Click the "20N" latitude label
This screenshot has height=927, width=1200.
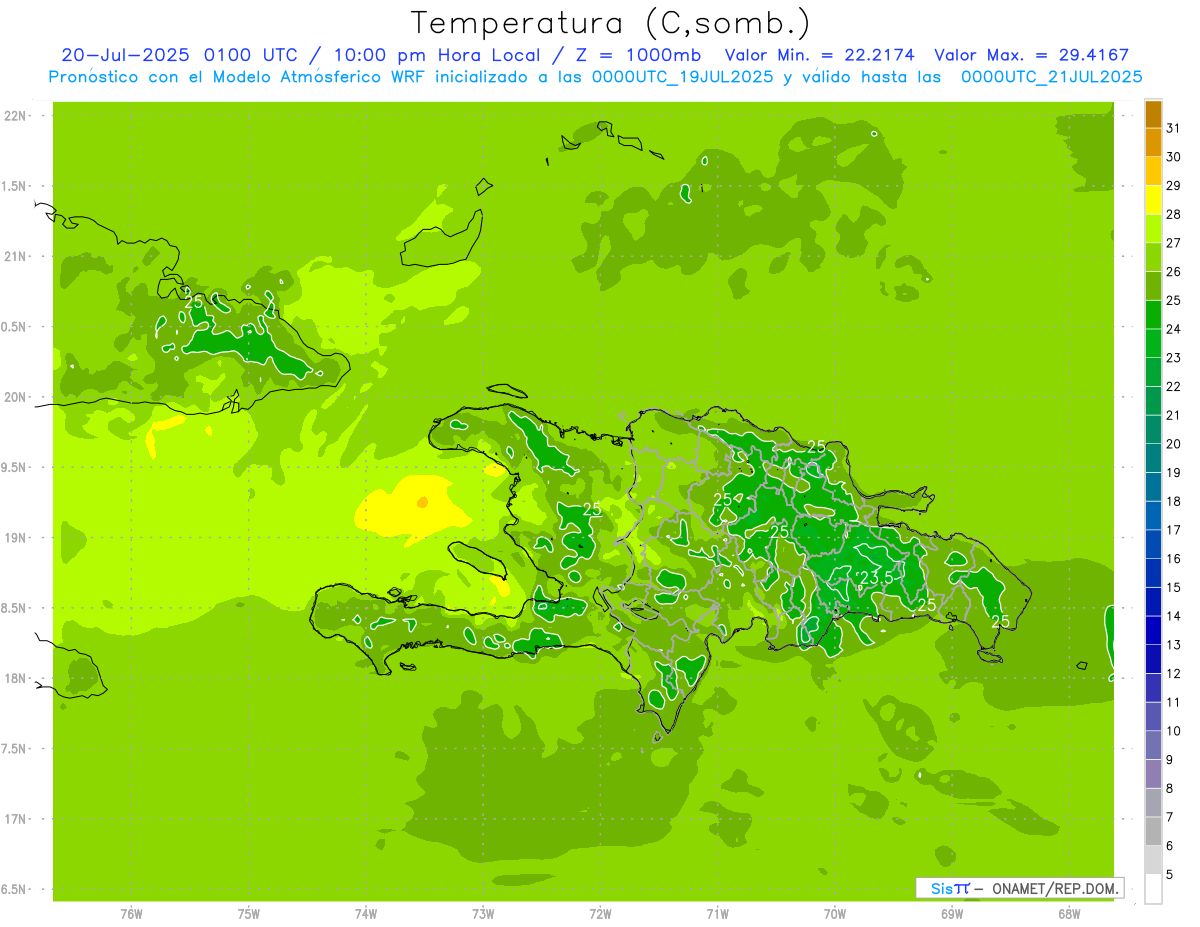pos(15,397)
